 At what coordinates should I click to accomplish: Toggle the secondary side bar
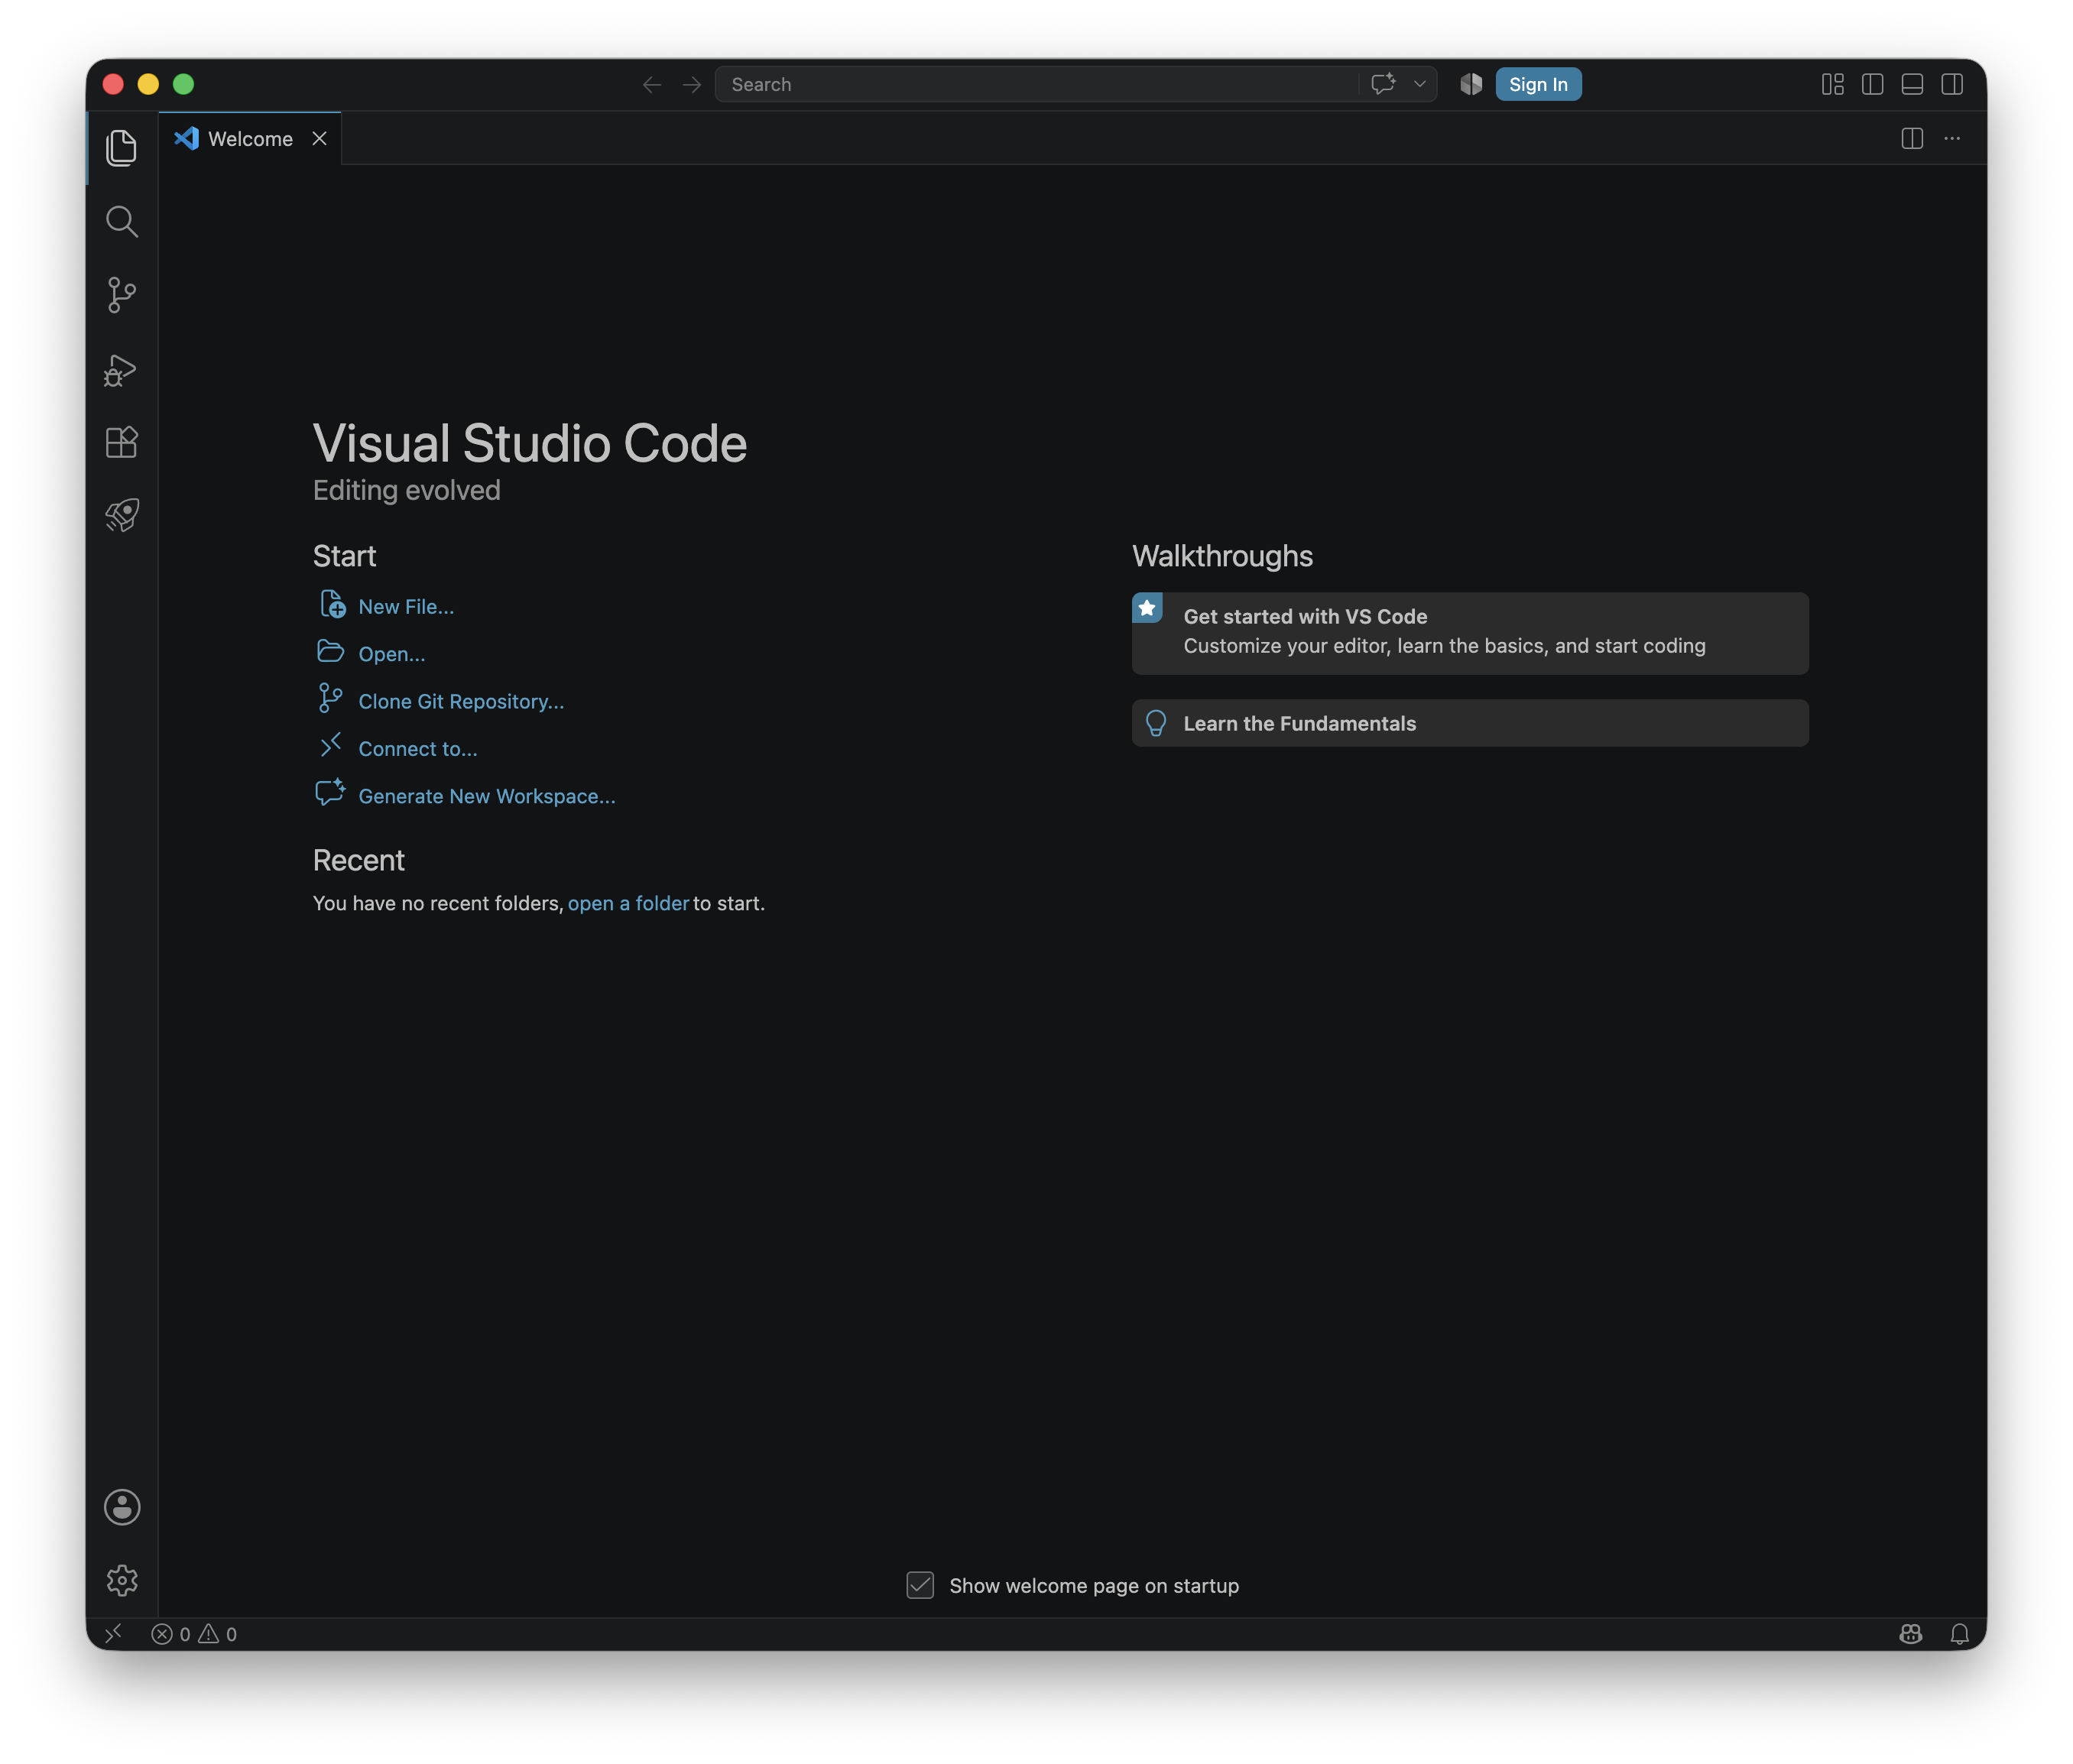pyautogui.click(x=1952, y=84)
